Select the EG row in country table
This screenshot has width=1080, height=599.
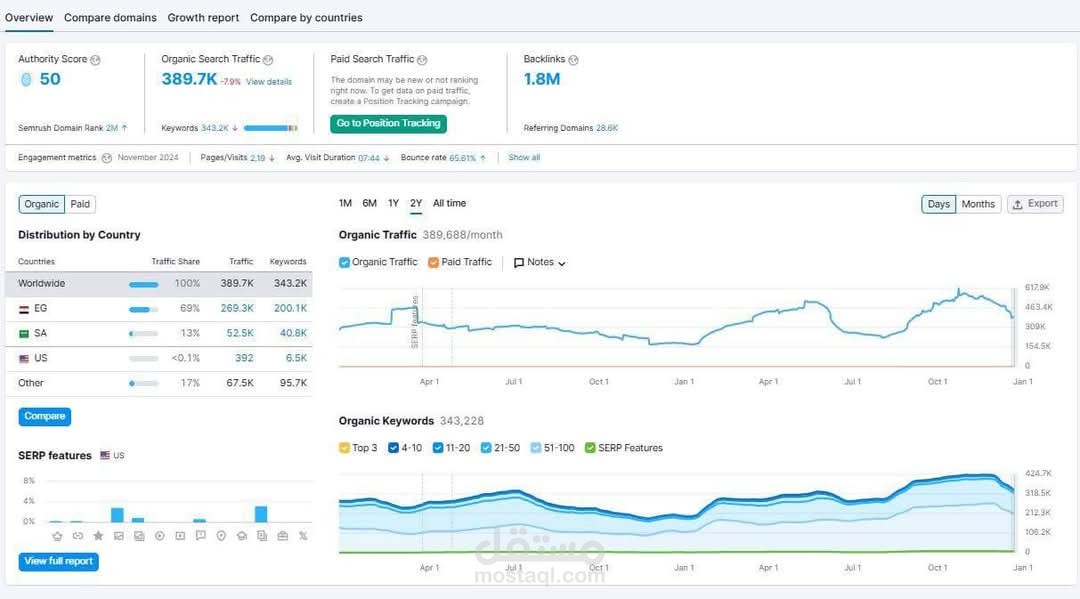(x=160, y=309)
